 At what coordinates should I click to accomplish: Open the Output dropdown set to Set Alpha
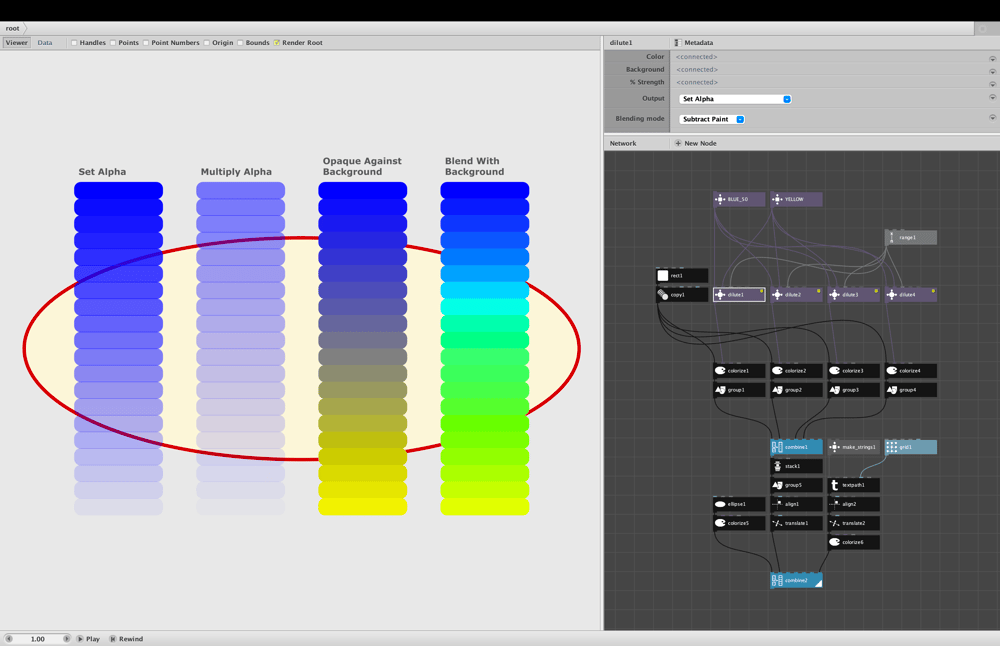pos(735,99)
